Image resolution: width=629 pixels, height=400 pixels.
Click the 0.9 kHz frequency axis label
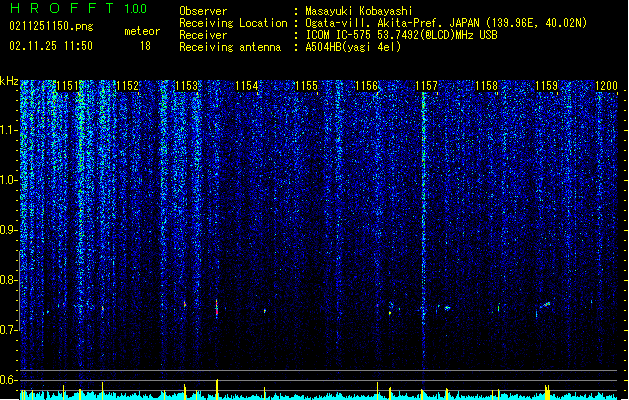(x=9, y=230)
